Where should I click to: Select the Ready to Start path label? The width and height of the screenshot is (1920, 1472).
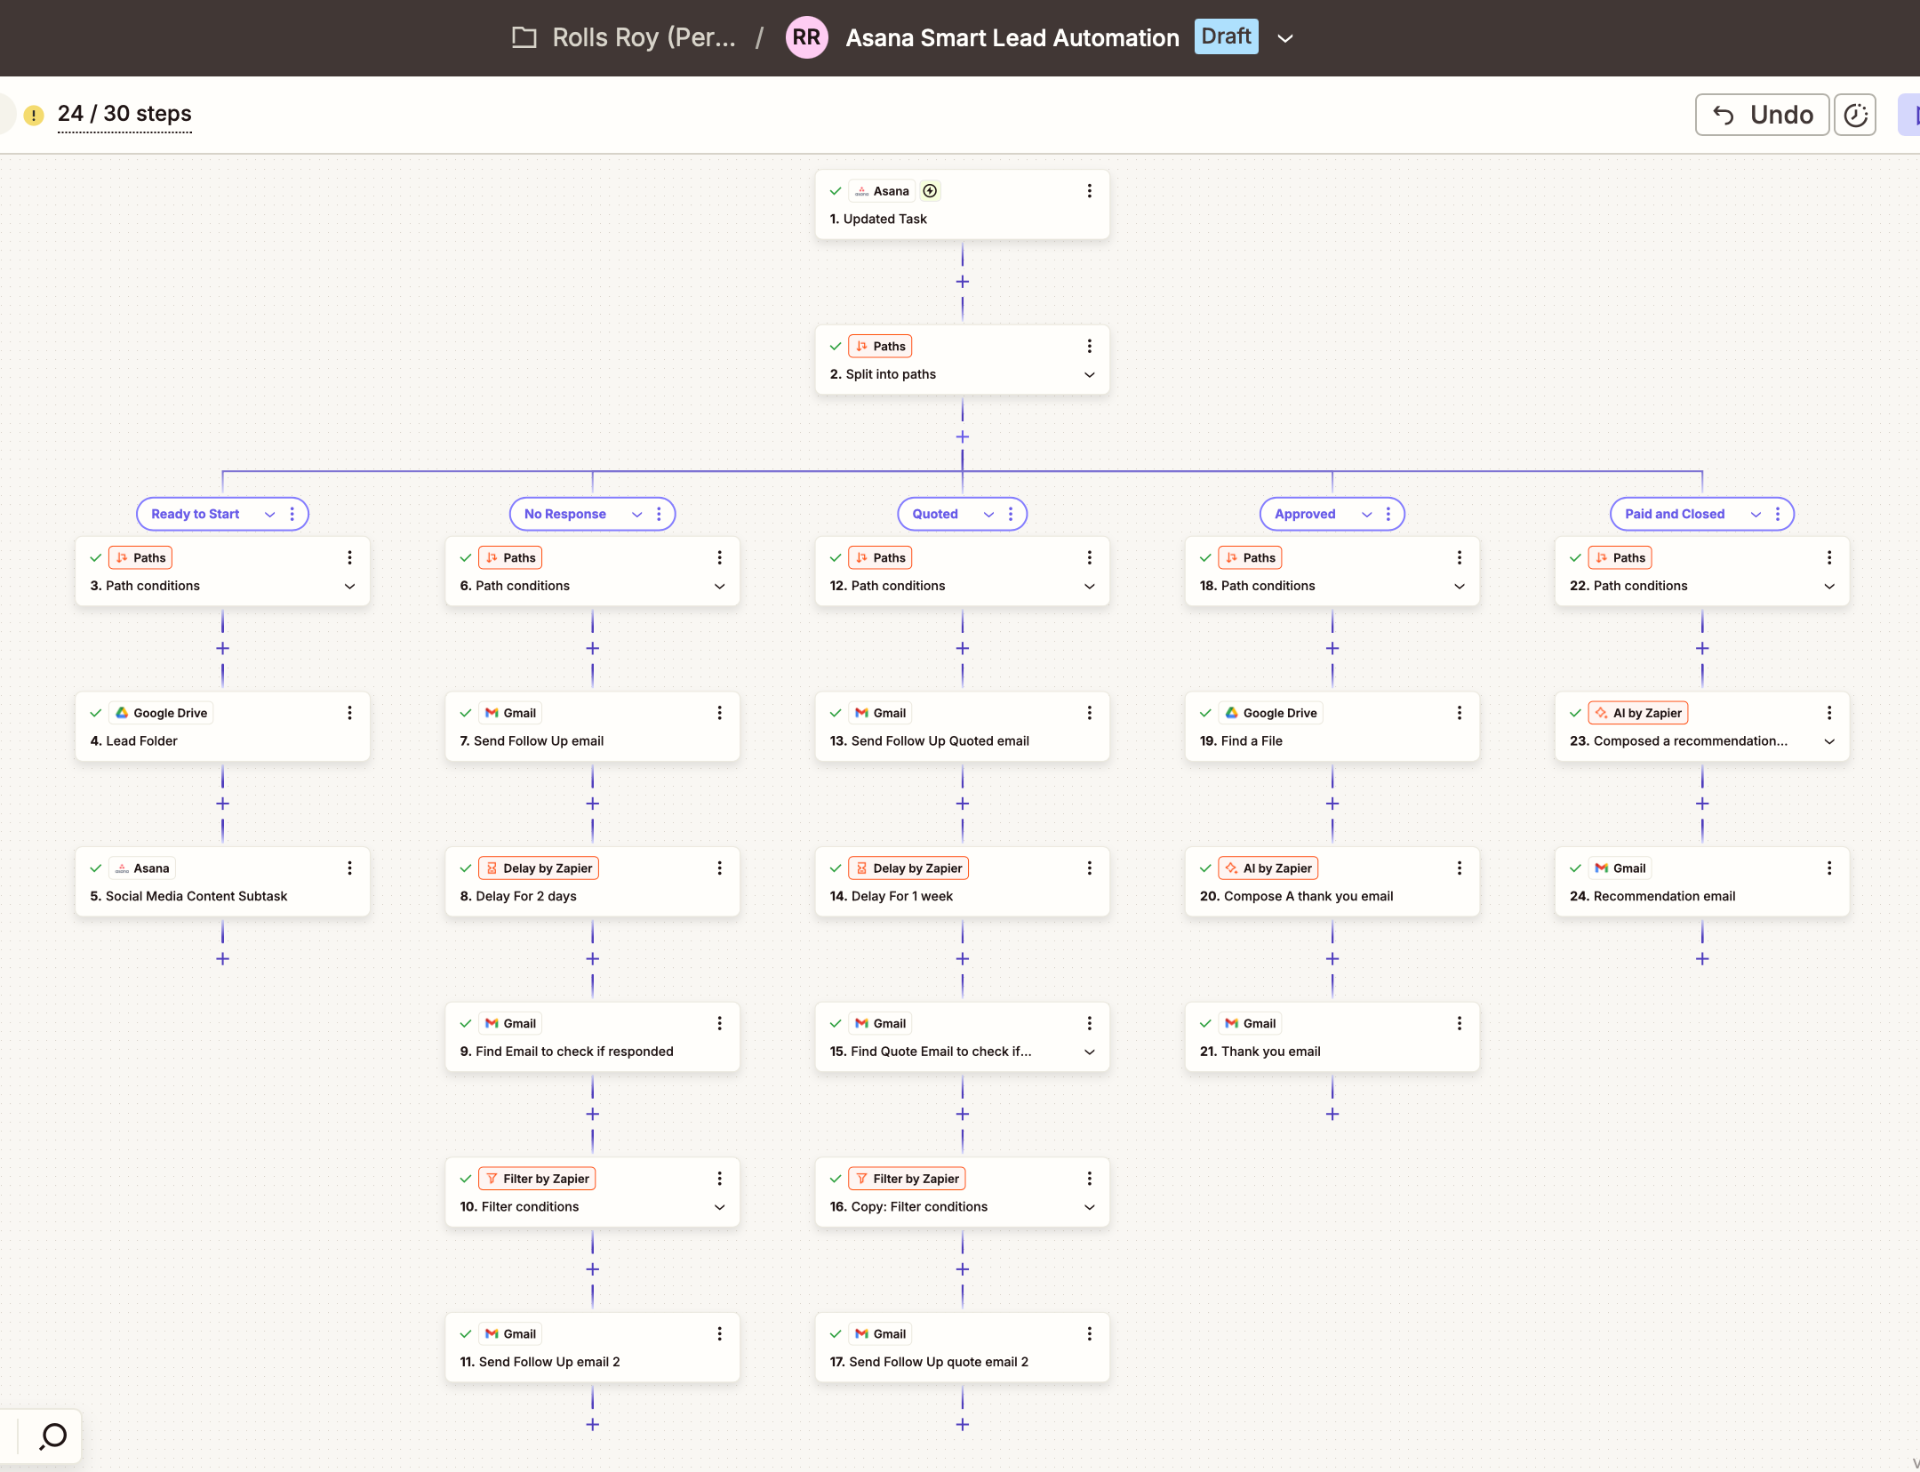[195, 514]
